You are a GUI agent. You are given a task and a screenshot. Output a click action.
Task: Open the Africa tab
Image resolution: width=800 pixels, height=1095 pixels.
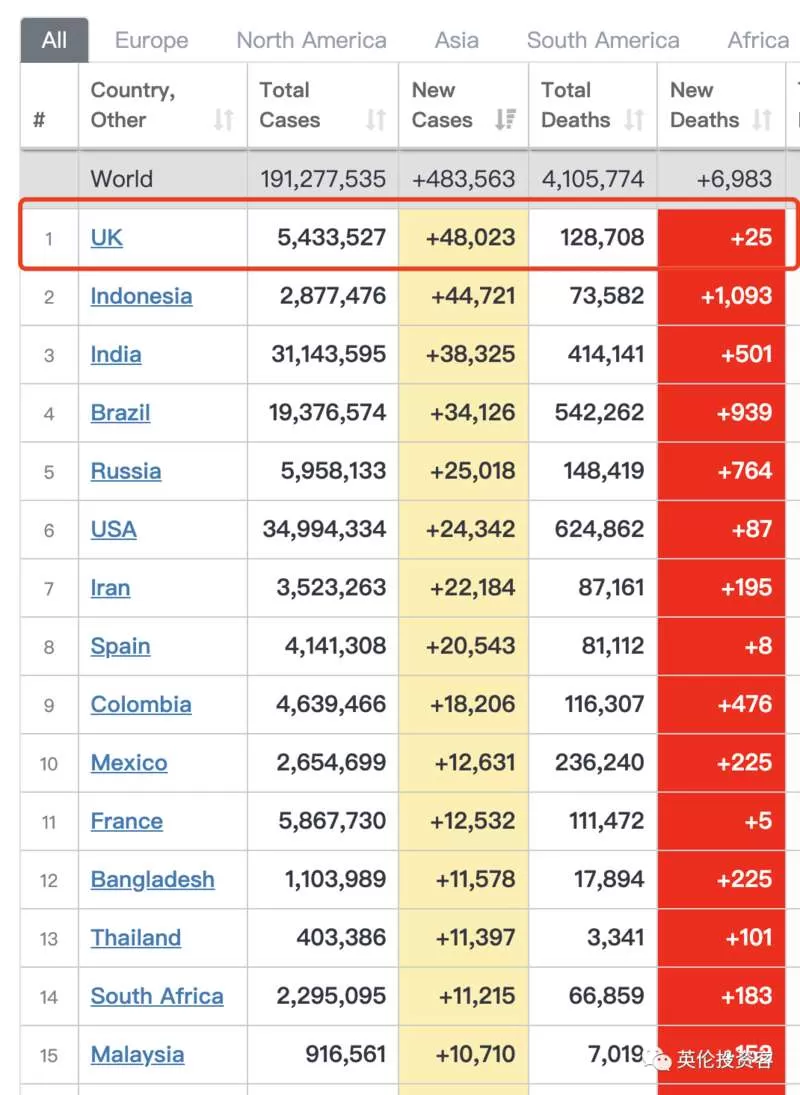(758, 40)
